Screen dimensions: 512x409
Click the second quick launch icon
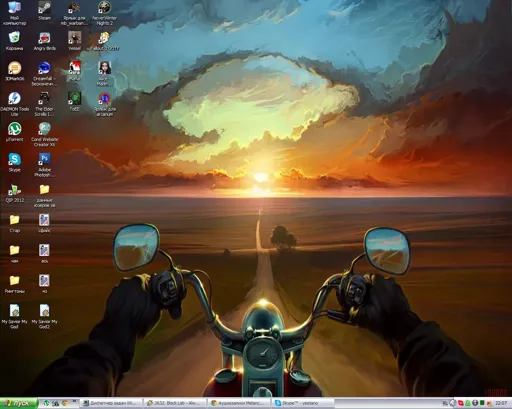pyautogui.click(x=56, y=403)
